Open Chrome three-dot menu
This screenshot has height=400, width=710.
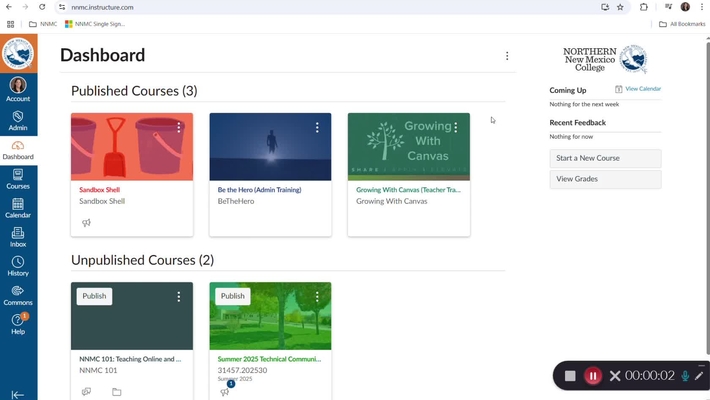click(702, 7)
